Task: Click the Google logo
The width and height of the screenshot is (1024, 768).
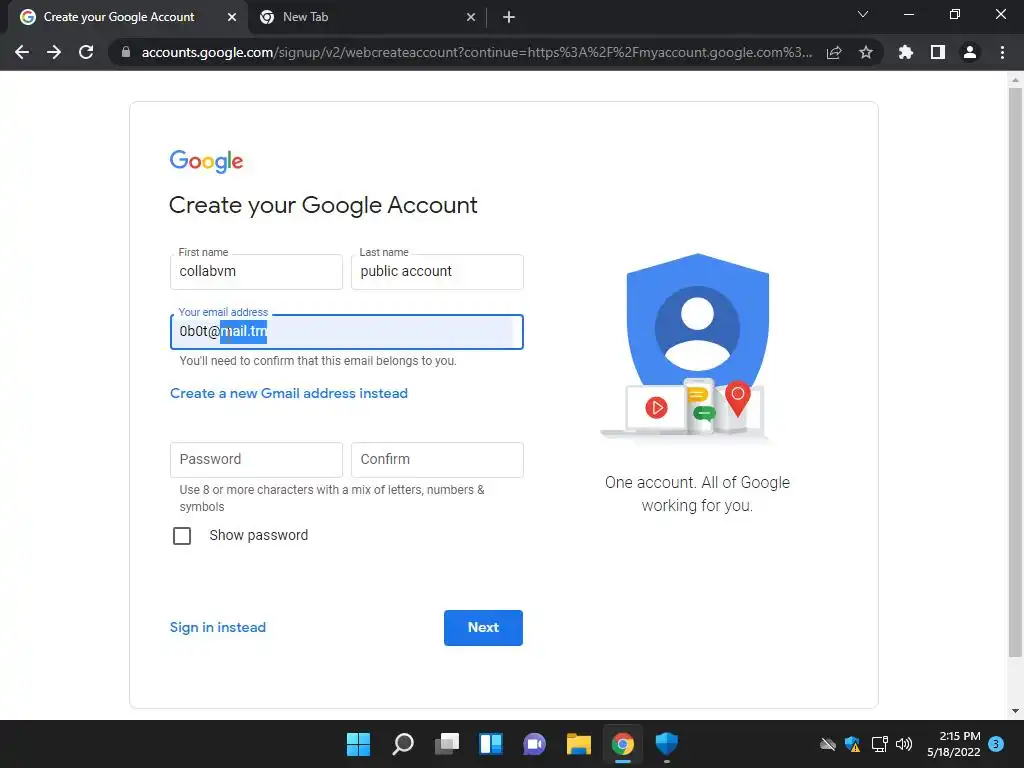Action: click(206, 161)
